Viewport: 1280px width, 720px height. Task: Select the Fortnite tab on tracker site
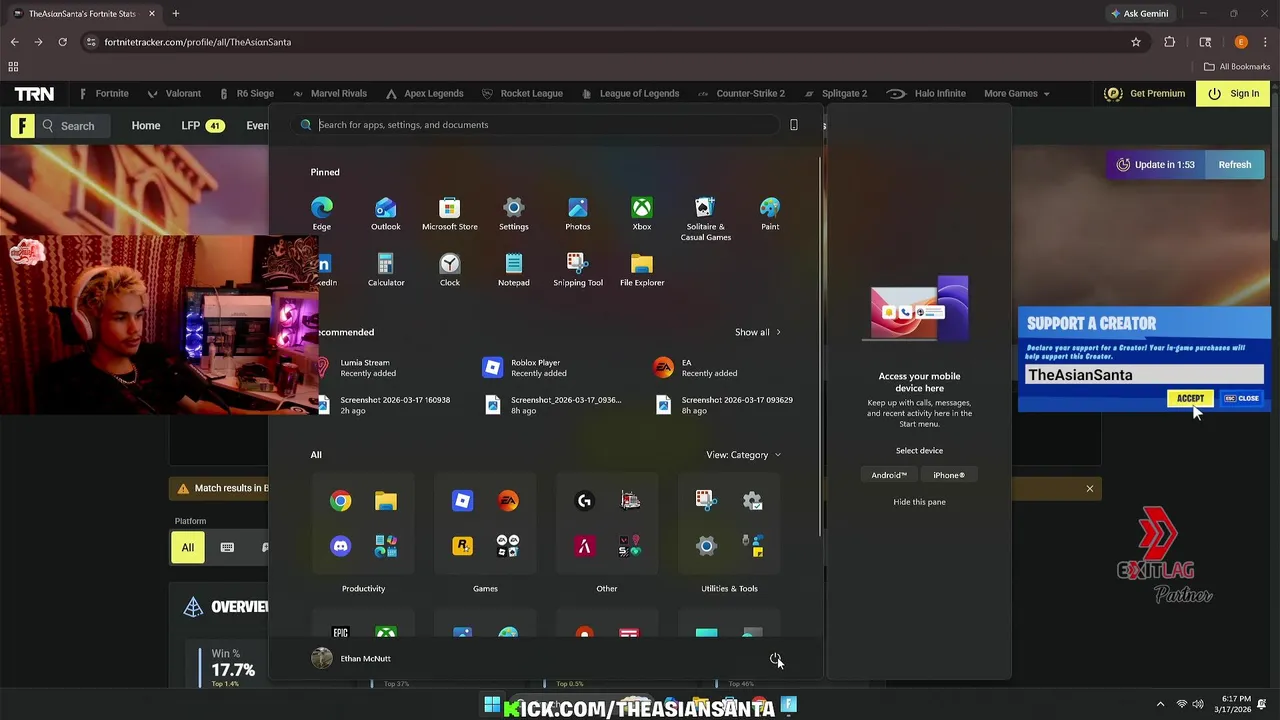tap(104, 93)
